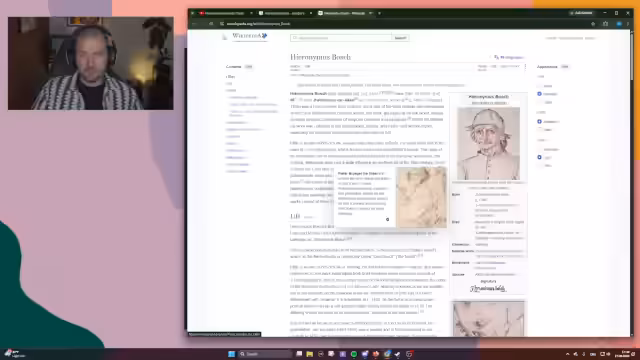Close the Hieronymus Bosch browser tab
Image resolution: width=640 pixels, height=360 pixels.
click(x=370, y=13)
